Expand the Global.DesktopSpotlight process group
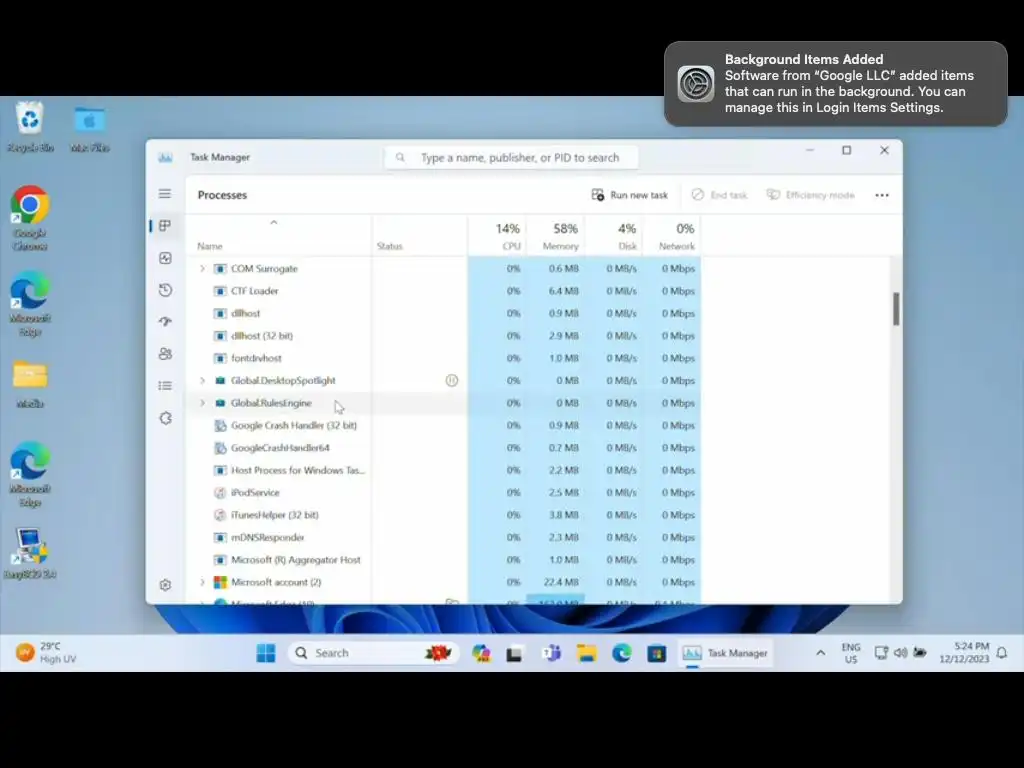 click(202, 380)
